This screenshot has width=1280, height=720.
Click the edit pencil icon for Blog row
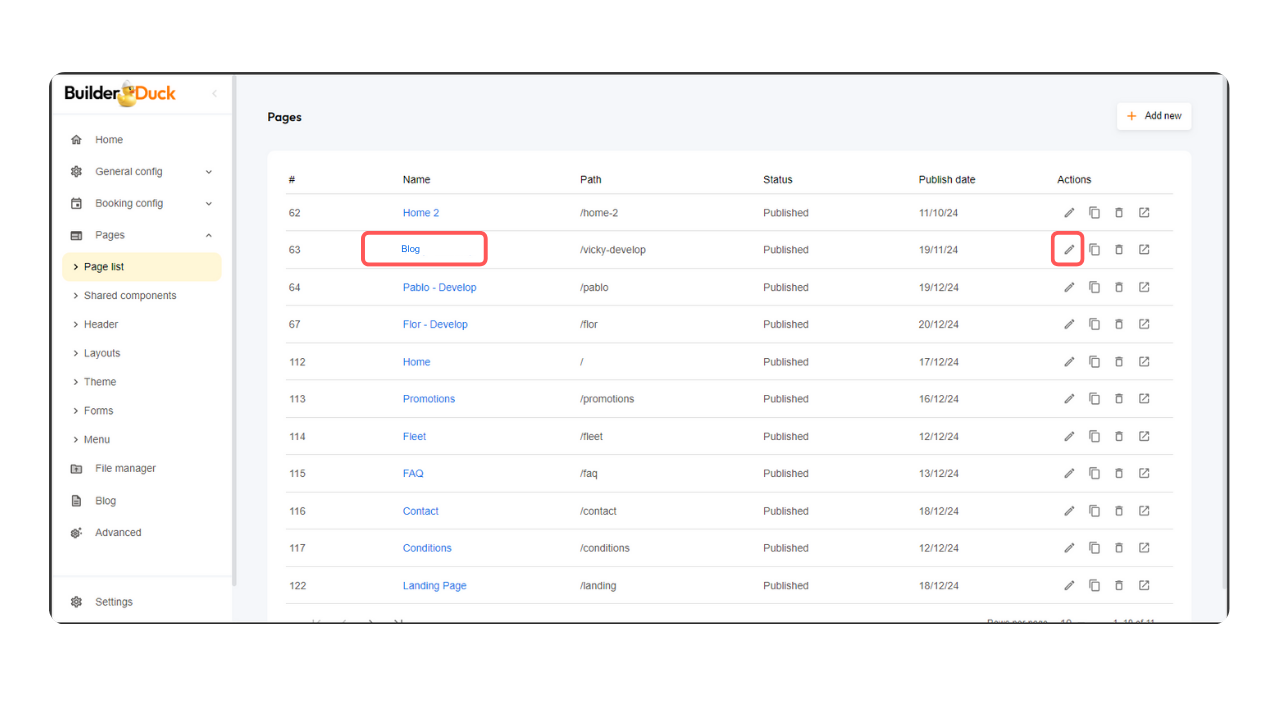point(1068,249)
